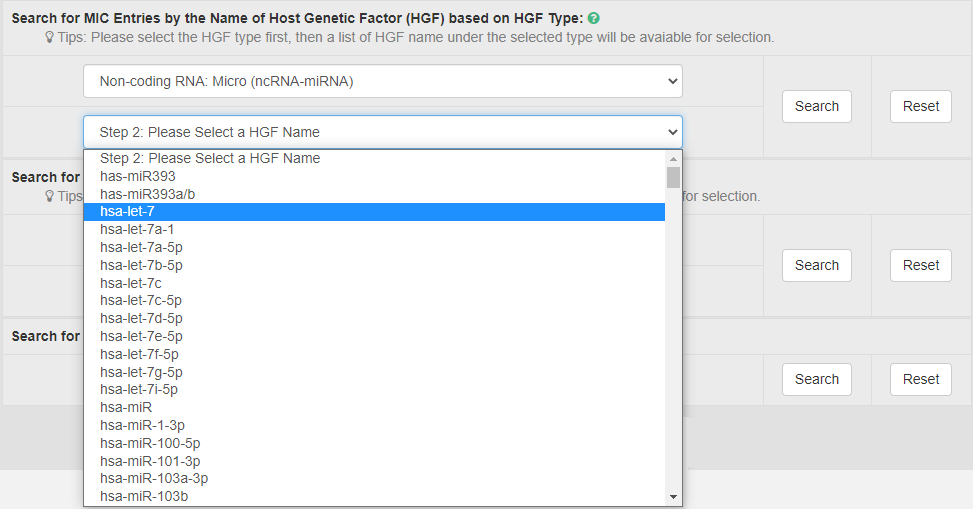
Task: Select has-miR393 from the list
Action: click(138, 176)
